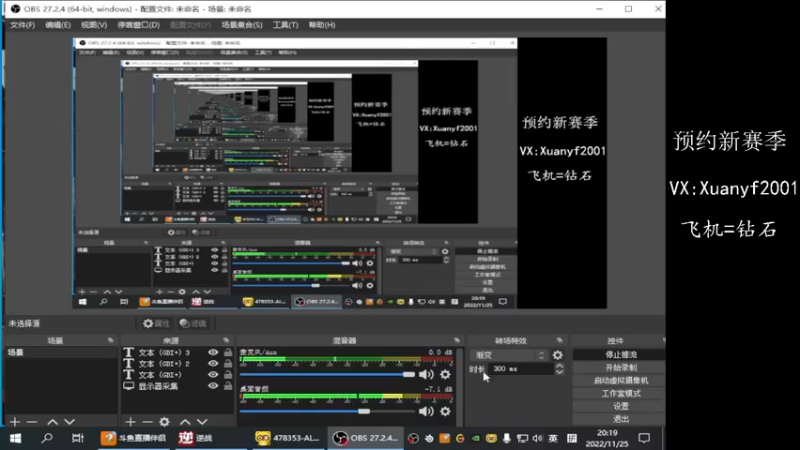Decrease transition duration with down arrow

tap(559, 372)
